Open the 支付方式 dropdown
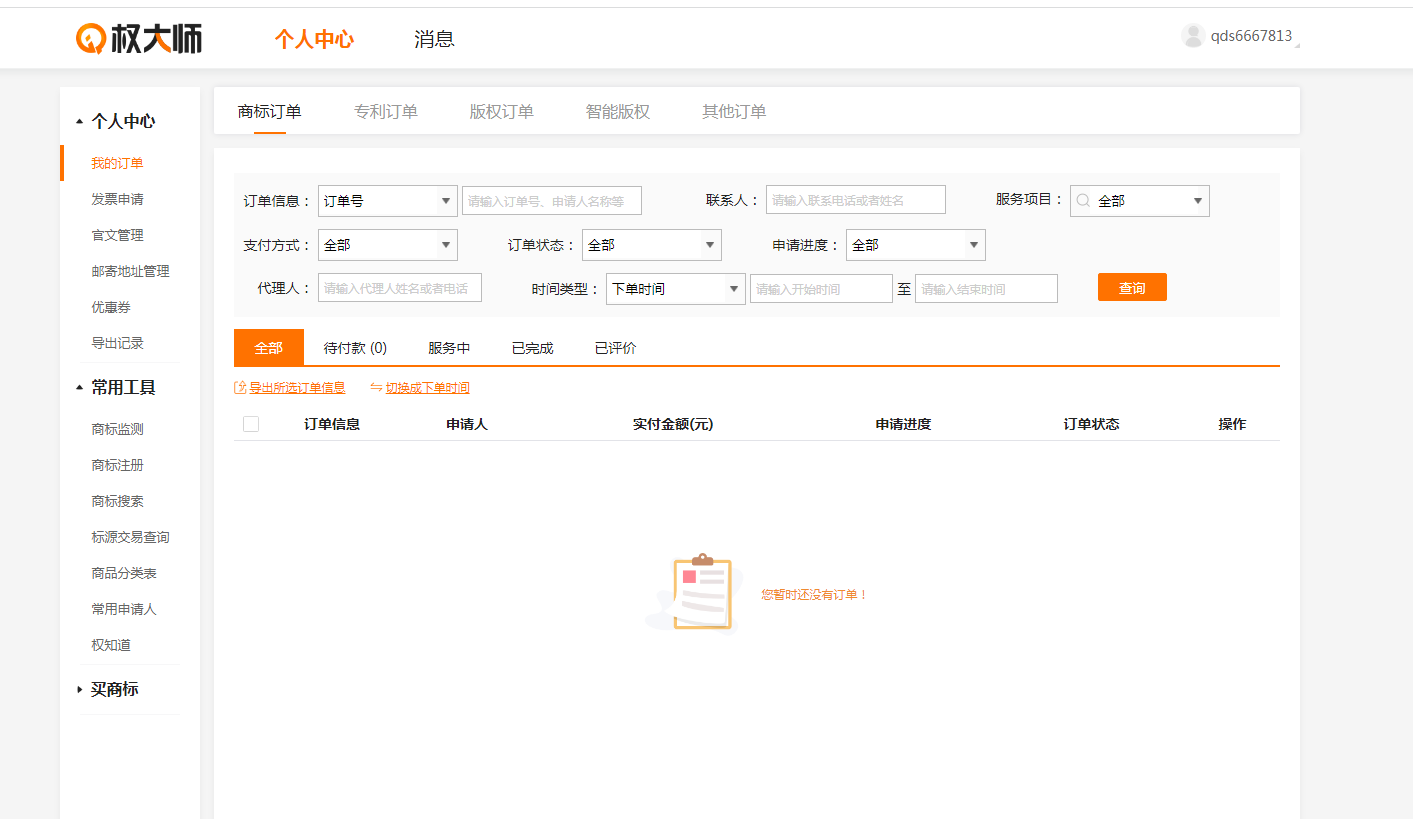The image size is (1413, 819). coord(387,245)
